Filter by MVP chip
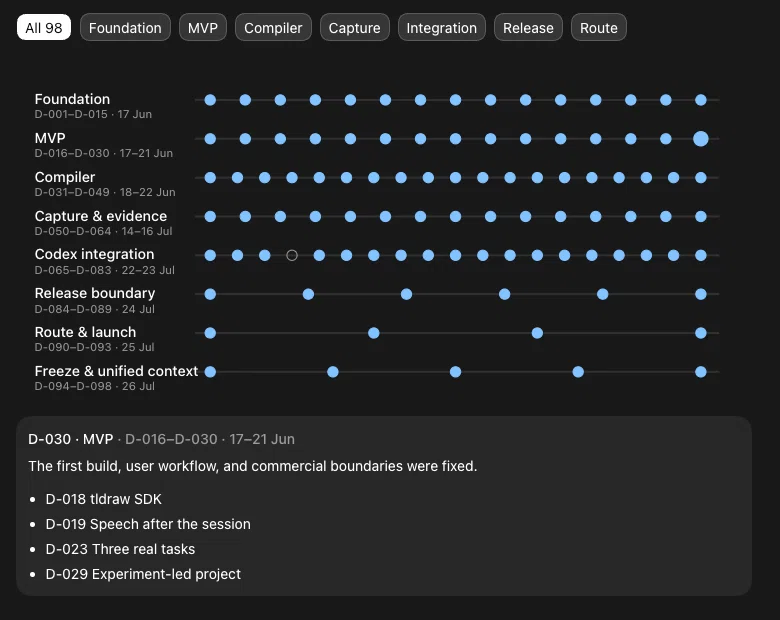780x620 pixels. tap(202, 28)
